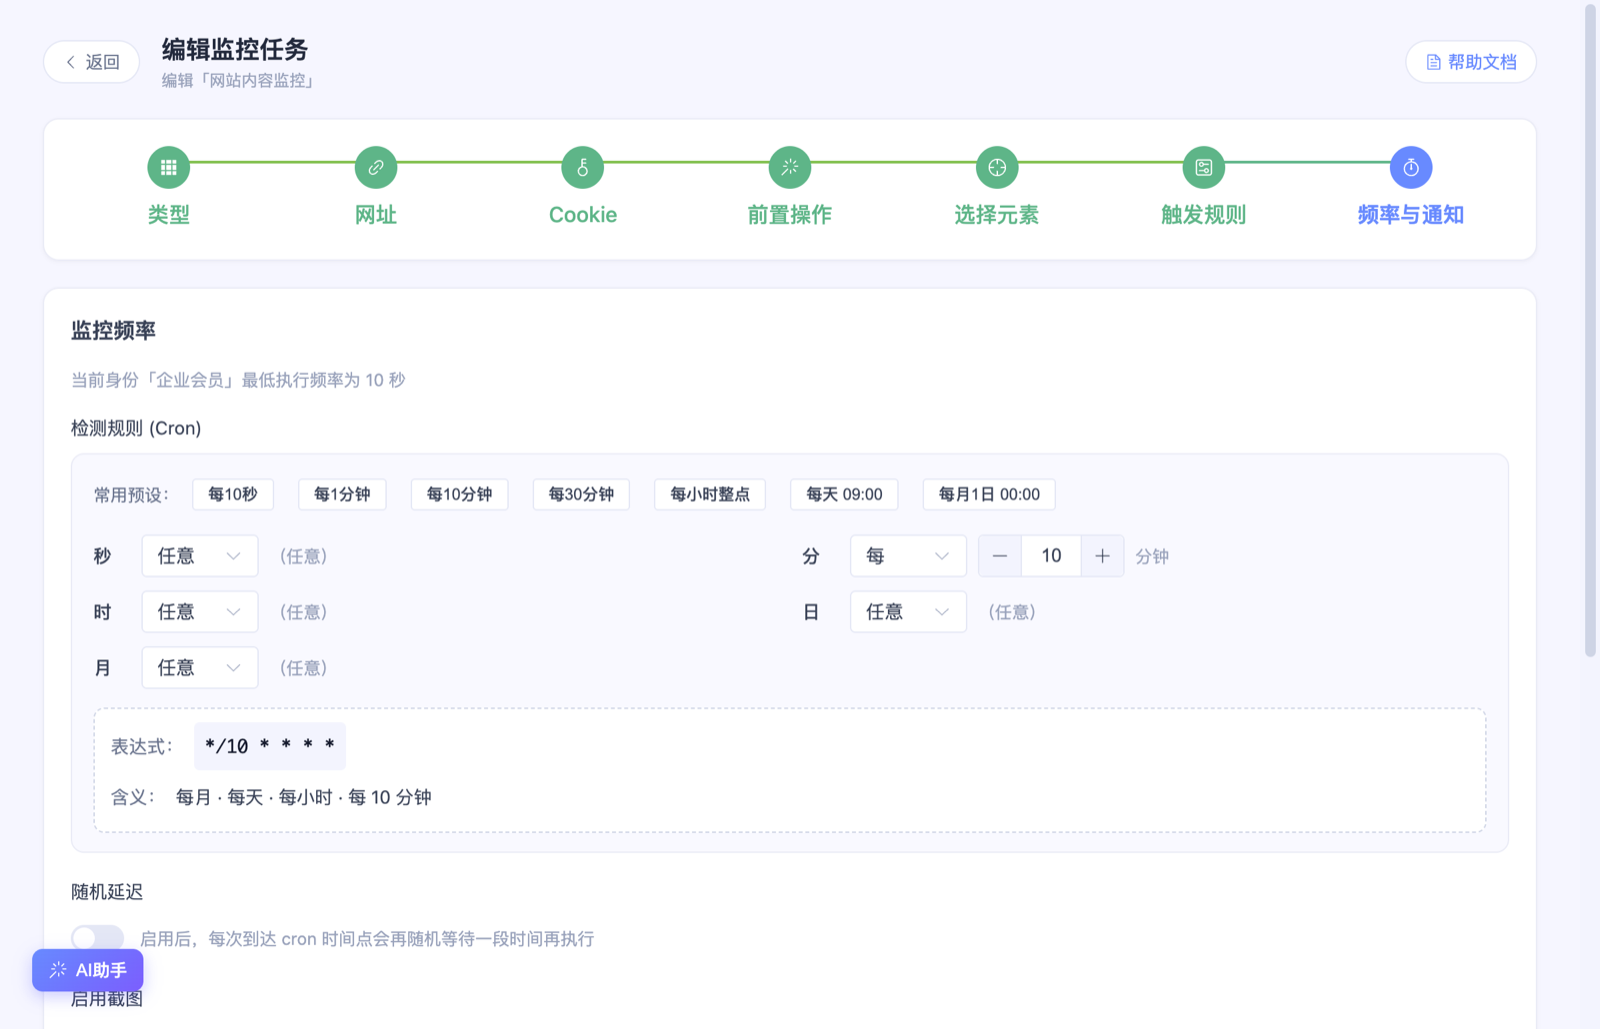Click the page vertical scrollbar
Screen dimensions: 1600x1029
click(1591, 330)
